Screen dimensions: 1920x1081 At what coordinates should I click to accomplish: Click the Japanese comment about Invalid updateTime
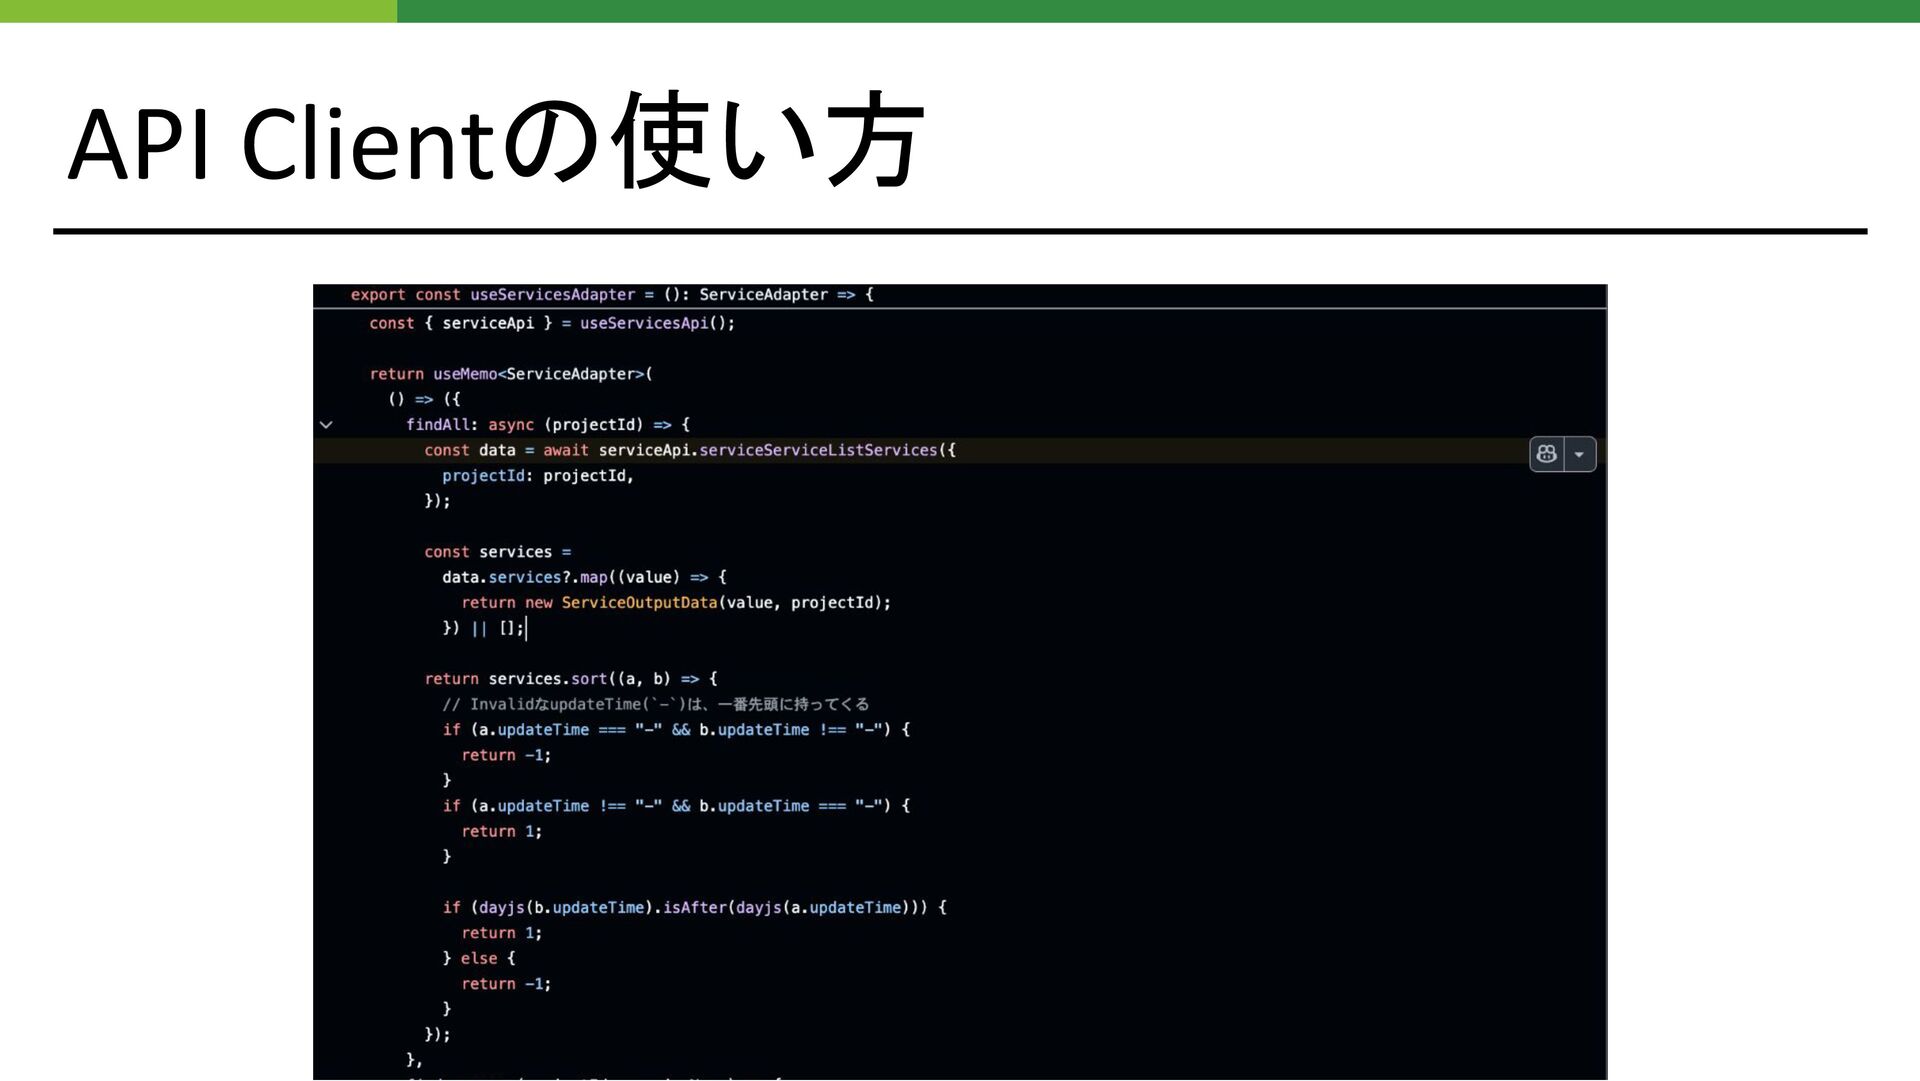click(x=655, y=704)
